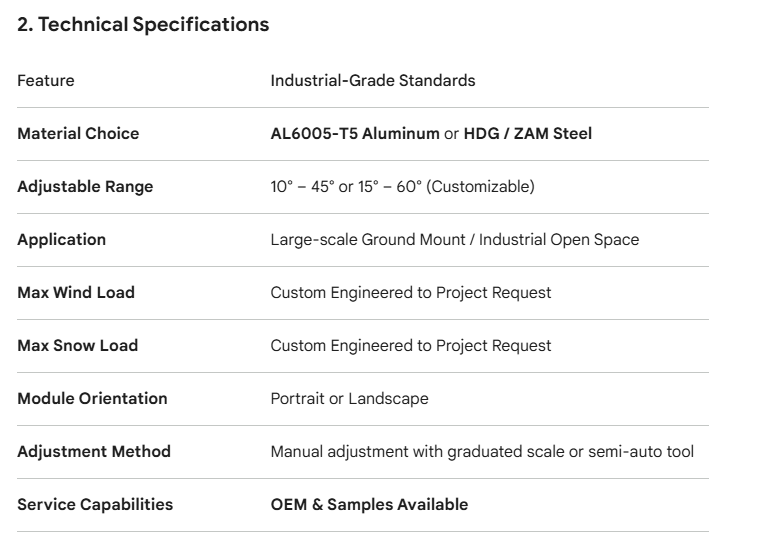770x537 pixels.
Task: Click the "2. Technical Specifications" heading
Action: 143,26
